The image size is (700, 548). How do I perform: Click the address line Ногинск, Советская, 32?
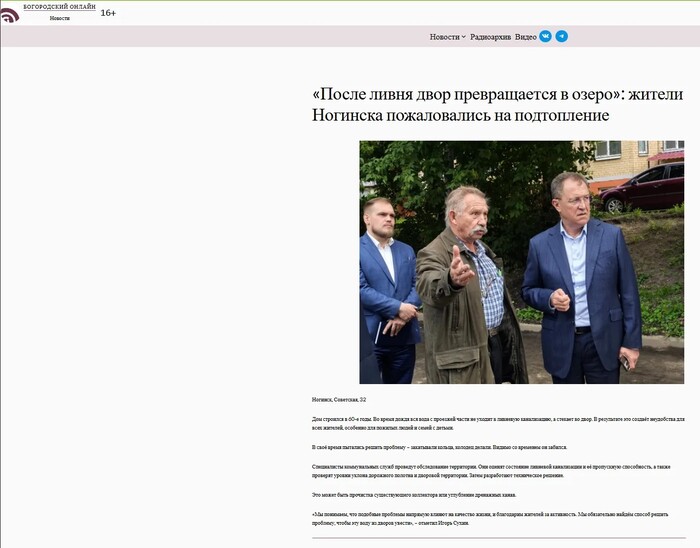[x=339, y=399]
